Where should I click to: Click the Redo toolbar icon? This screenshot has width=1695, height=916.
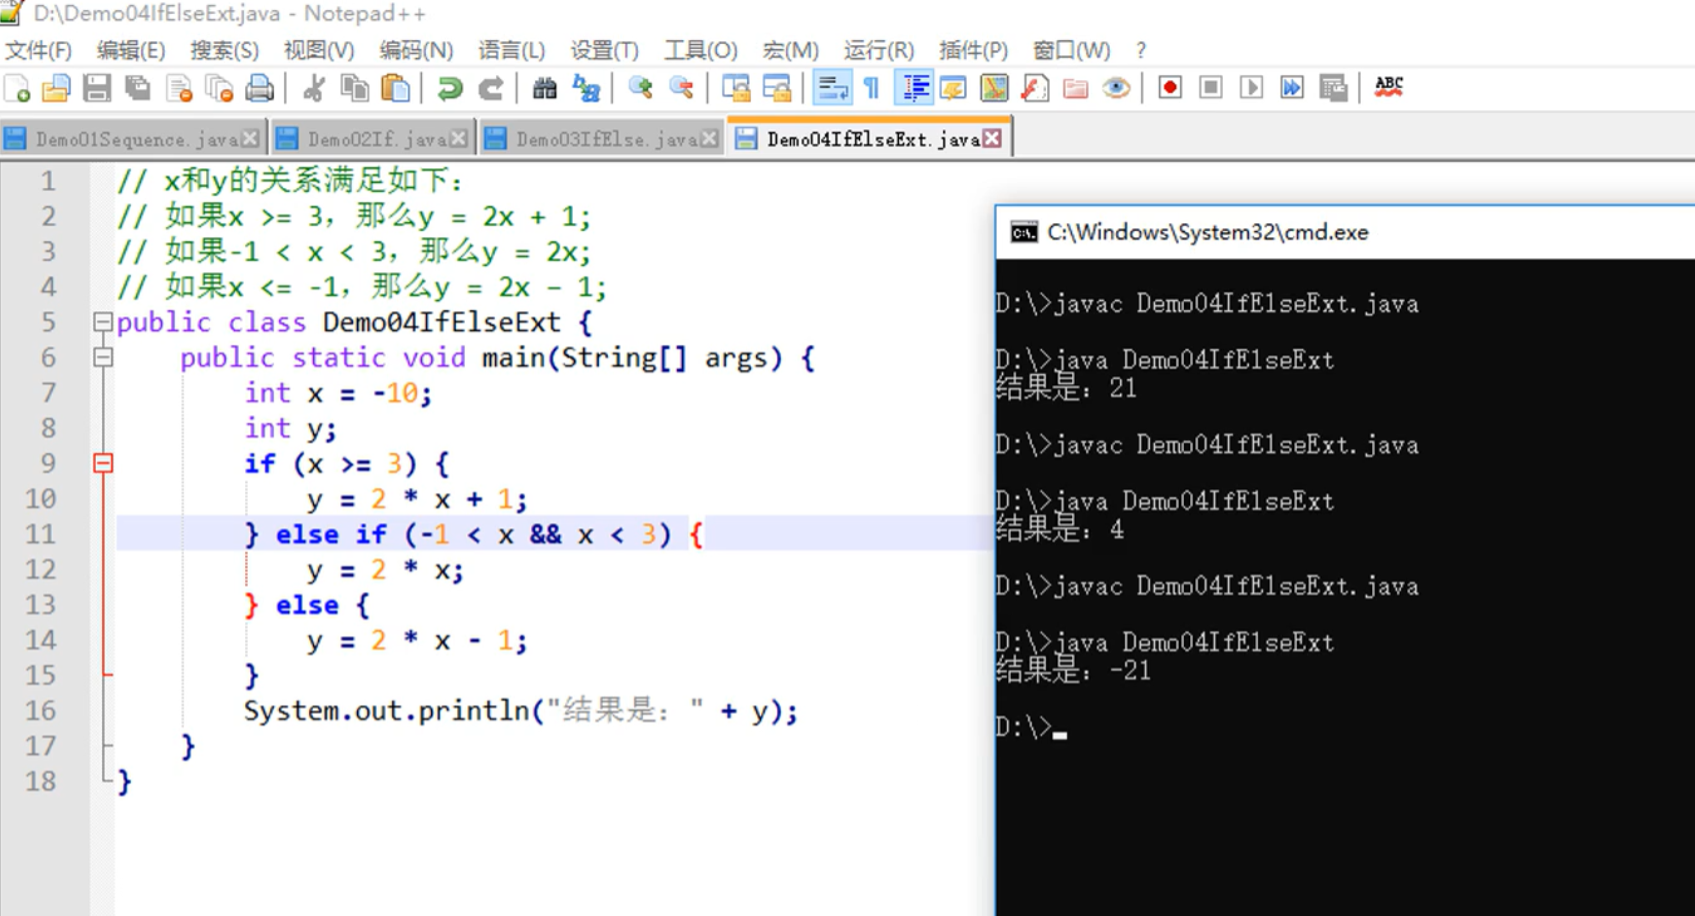[x=490, y=89]
